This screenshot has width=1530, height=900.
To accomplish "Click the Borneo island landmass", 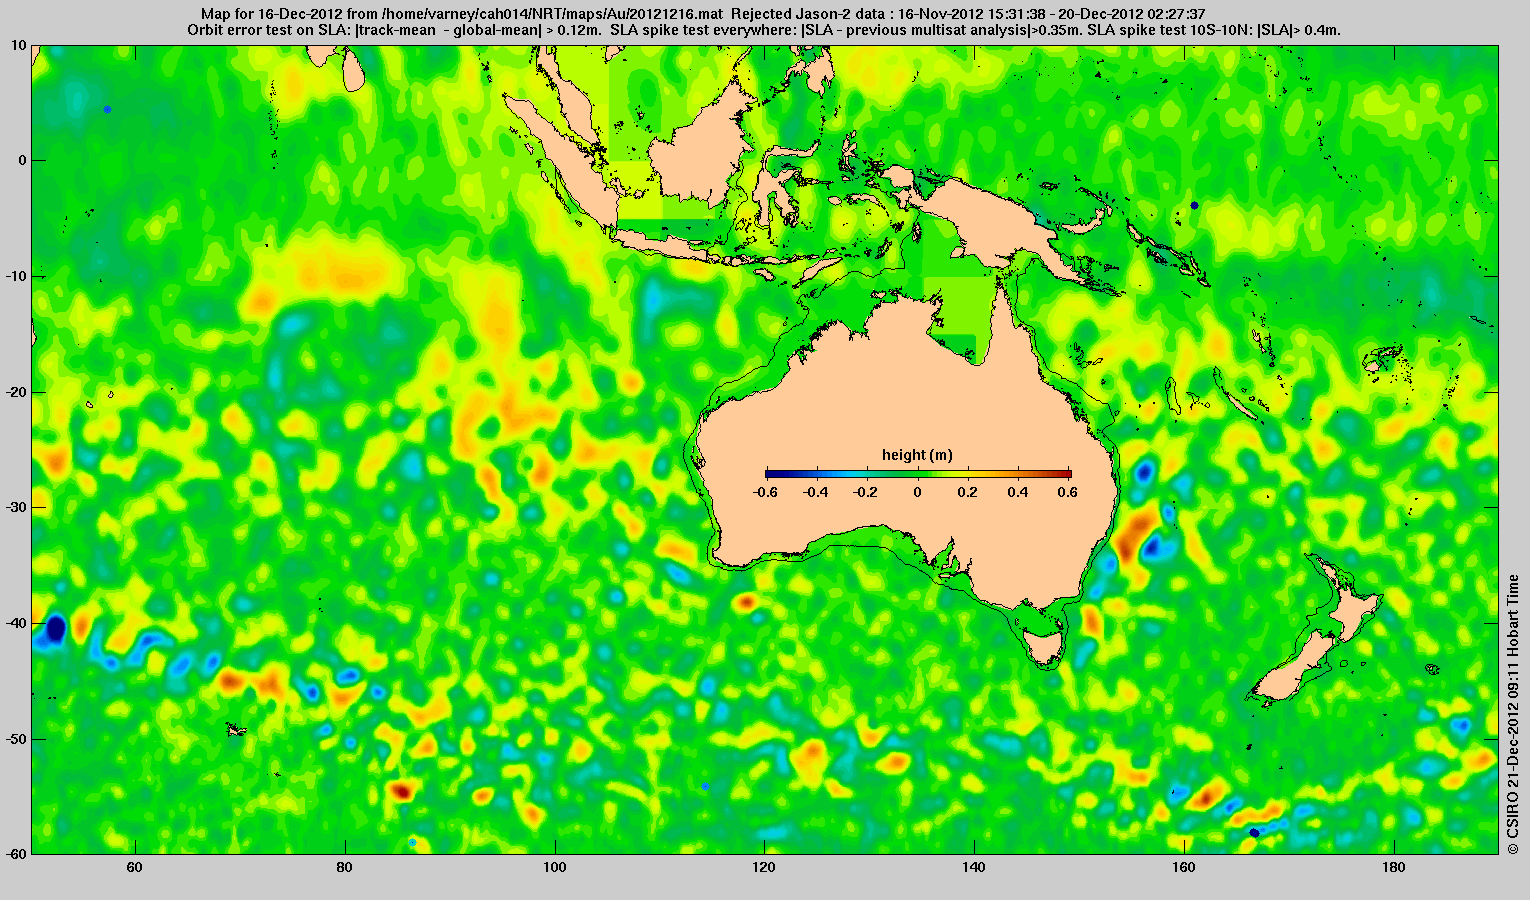I will click(700, 150).
